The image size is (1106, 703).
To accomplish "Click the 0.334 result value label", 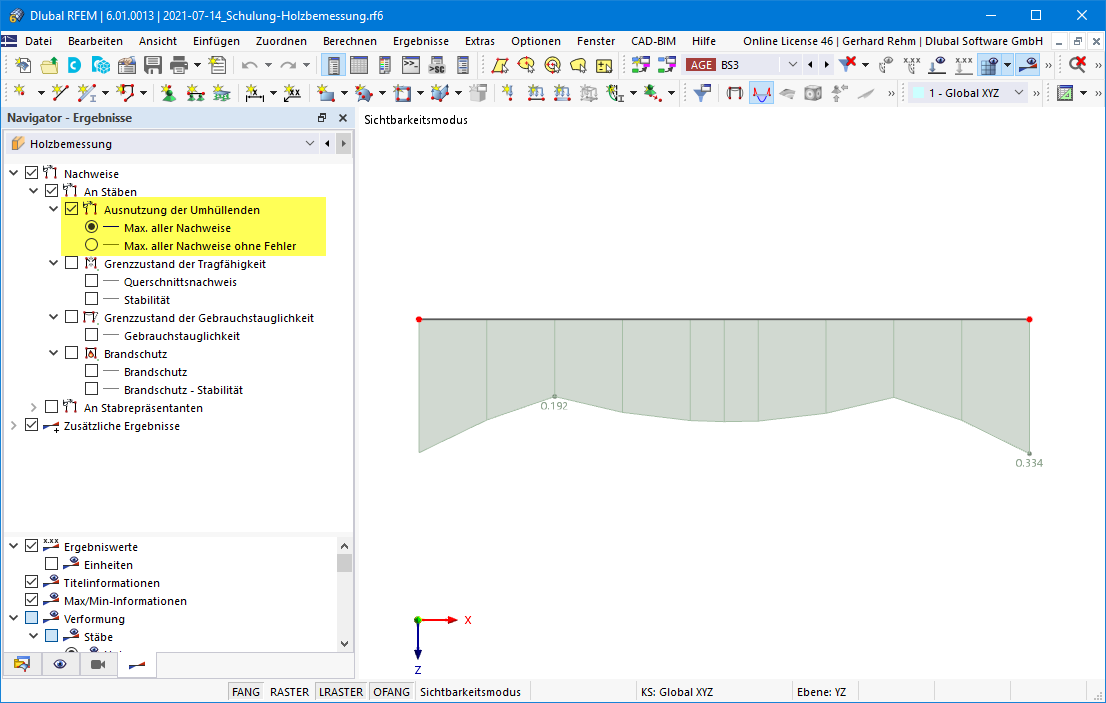I will [x=1029, y=463].
